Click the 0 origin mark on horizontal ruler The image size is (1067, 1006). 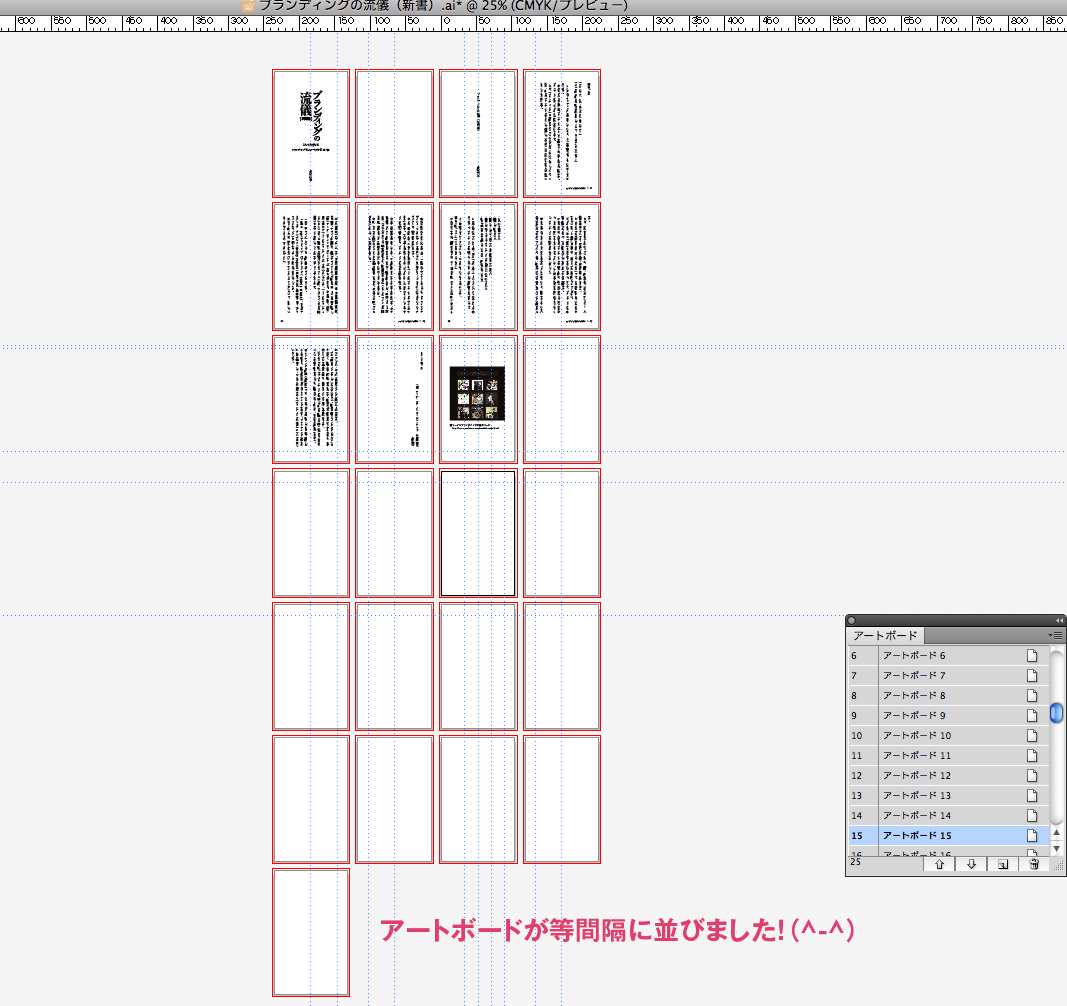click(x=446, y=21)
